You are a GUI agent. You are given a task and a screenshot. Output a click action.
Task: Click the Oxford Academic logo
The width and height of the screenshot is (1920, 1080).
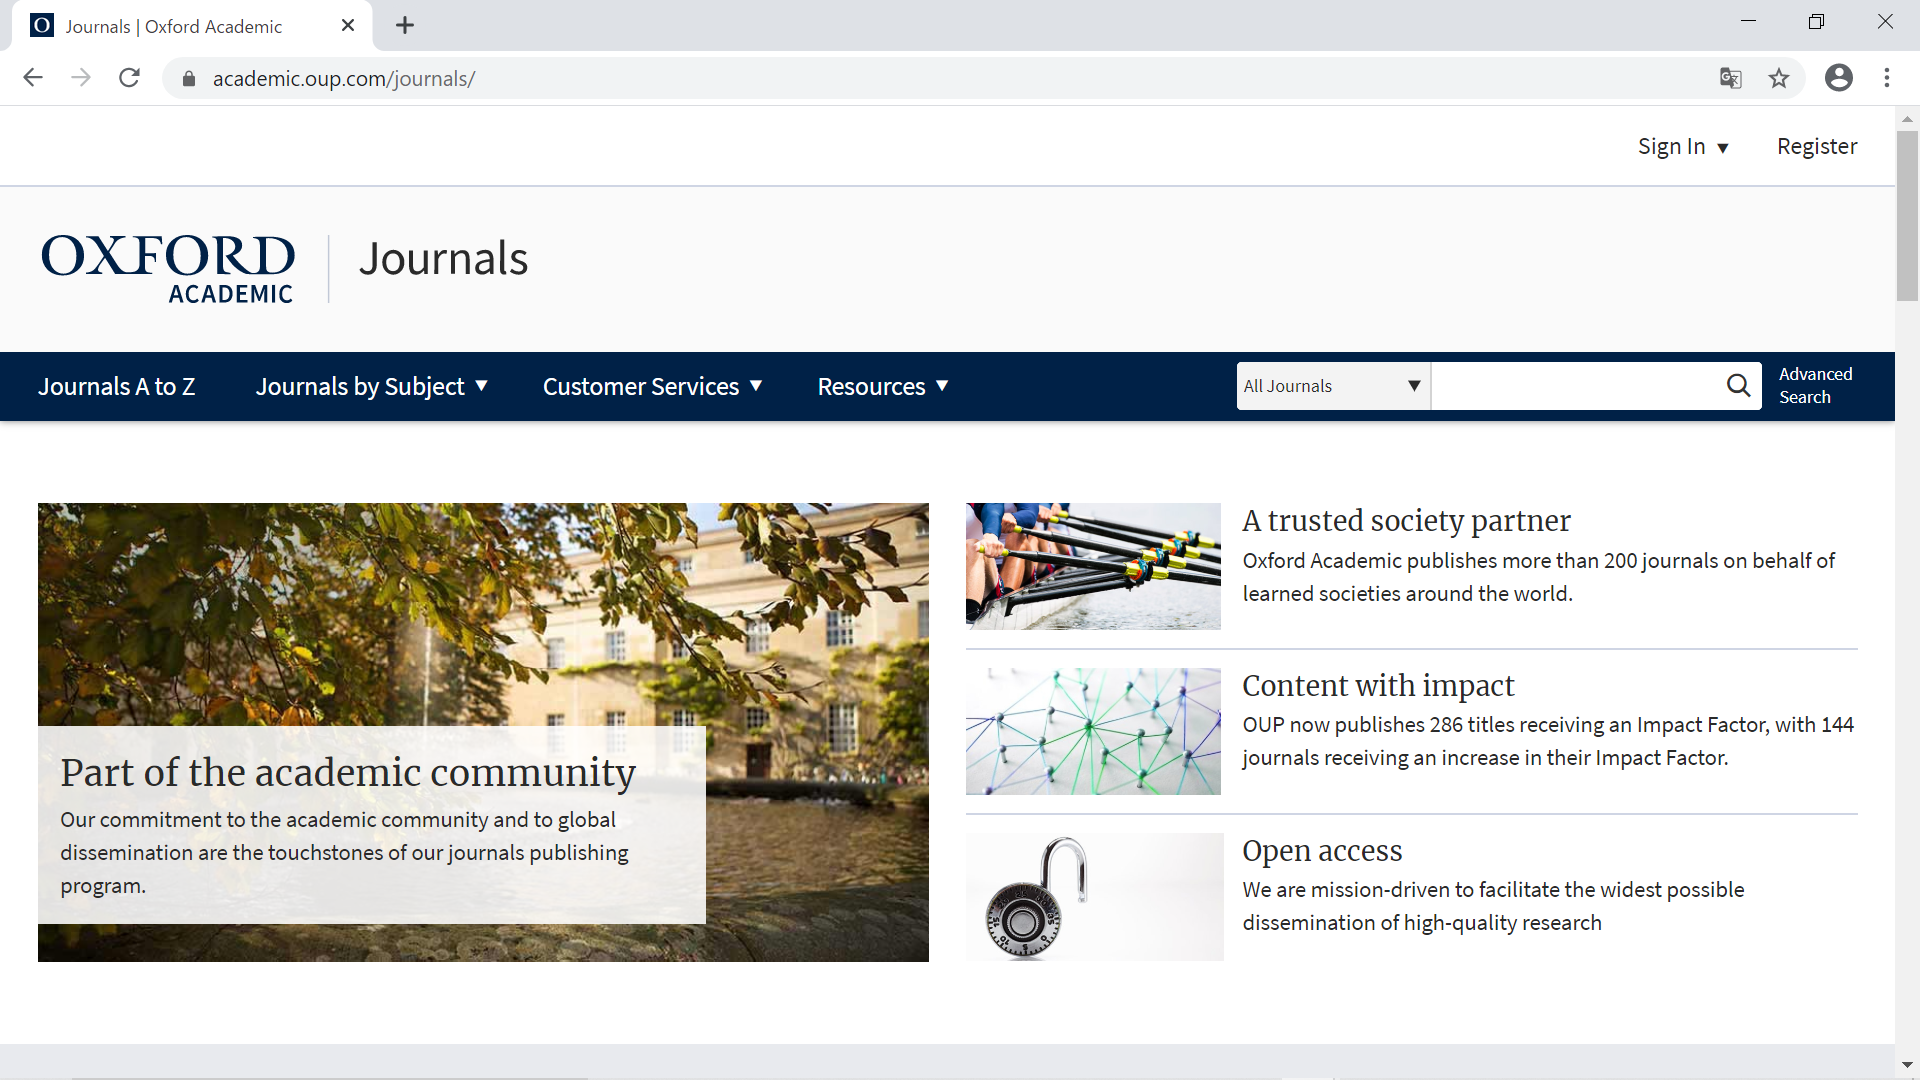tap(168, 268)
